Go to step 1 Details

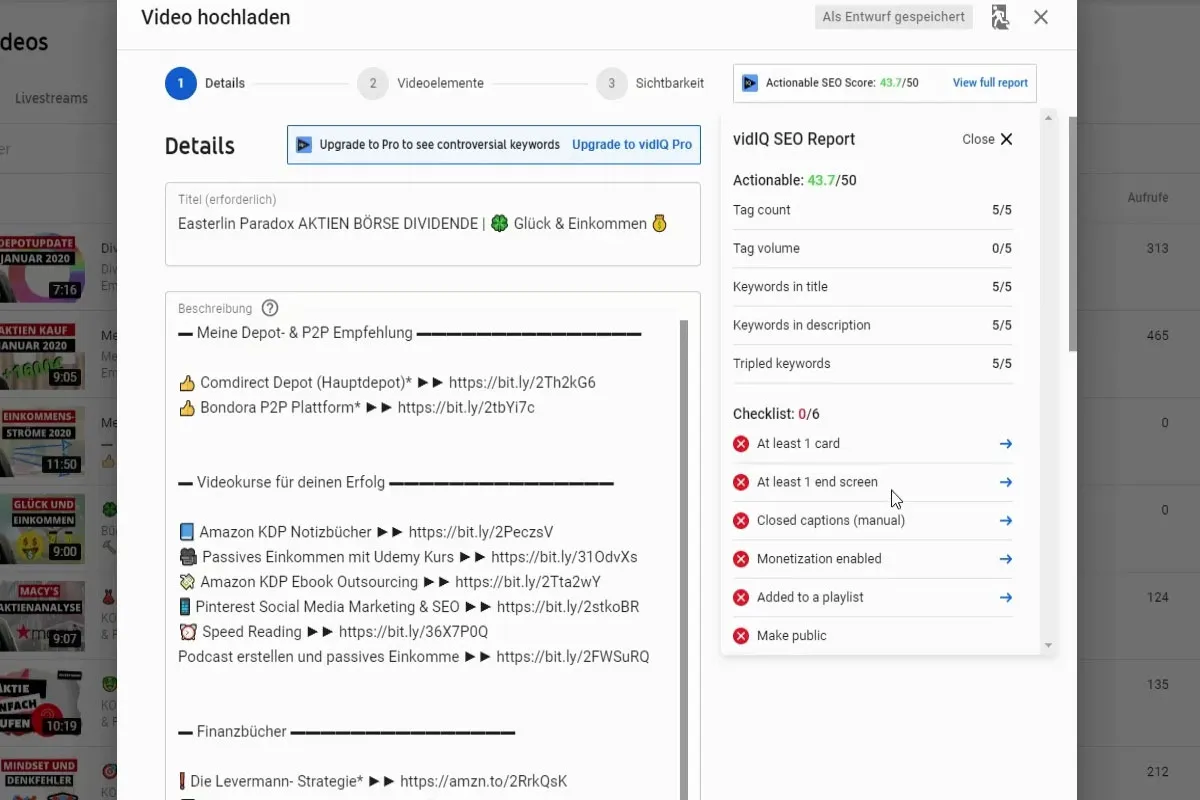(x=205, y=83)
